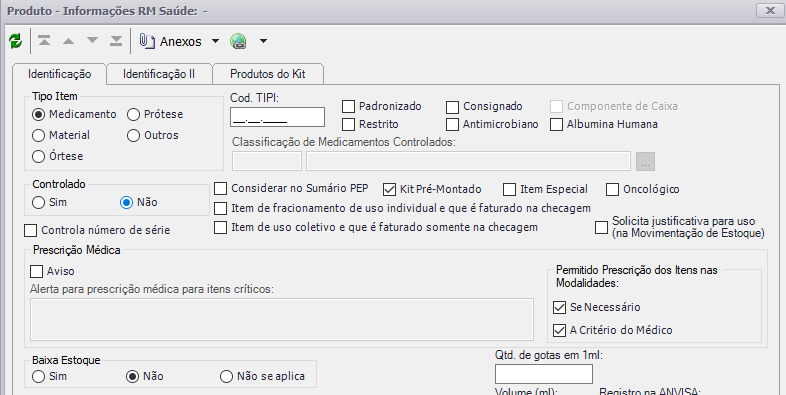Select Prótese item type

point(133,114)
